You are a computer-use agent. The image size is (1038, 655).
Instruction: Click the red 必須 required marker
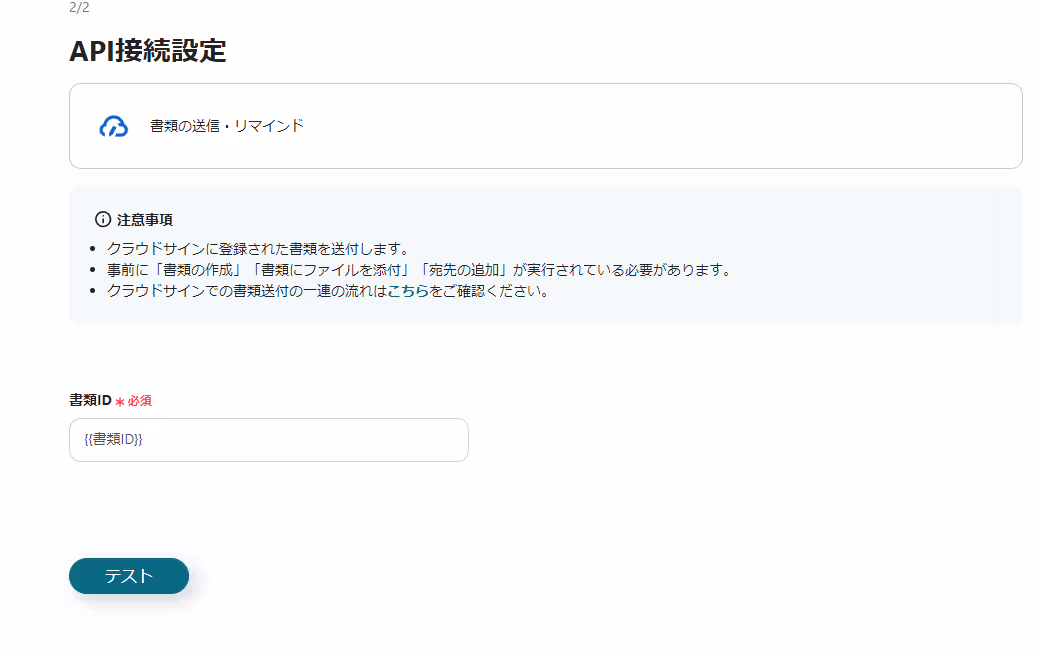[134, 401]
